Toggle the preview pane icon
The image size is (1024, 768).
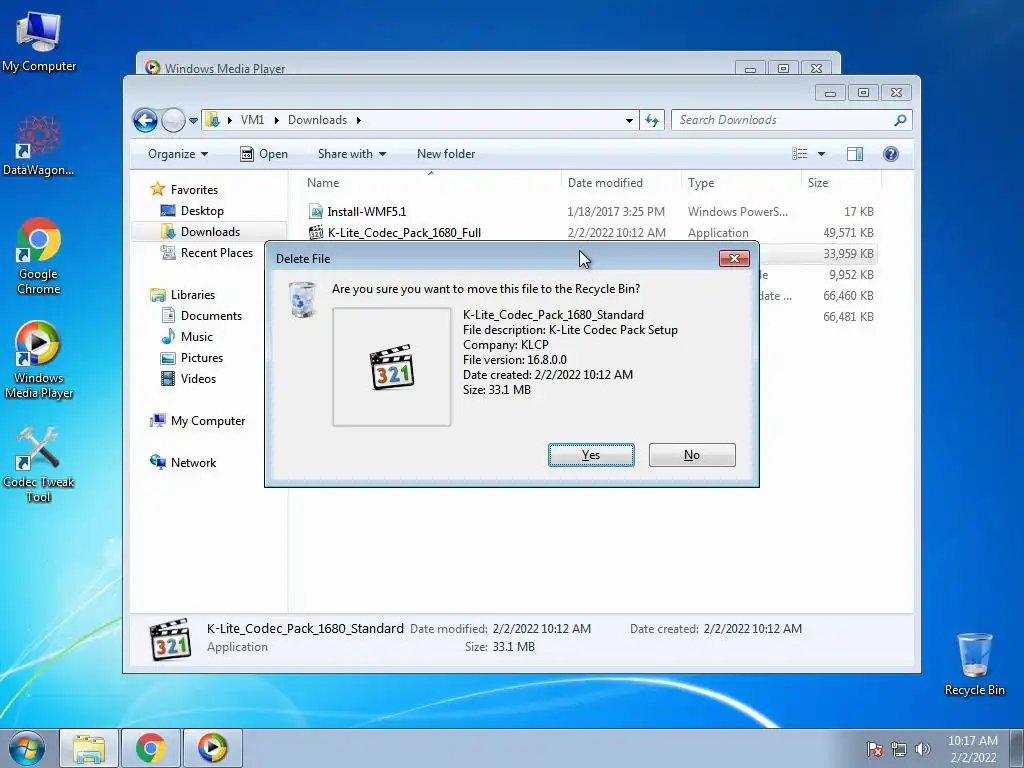point(855,154)
